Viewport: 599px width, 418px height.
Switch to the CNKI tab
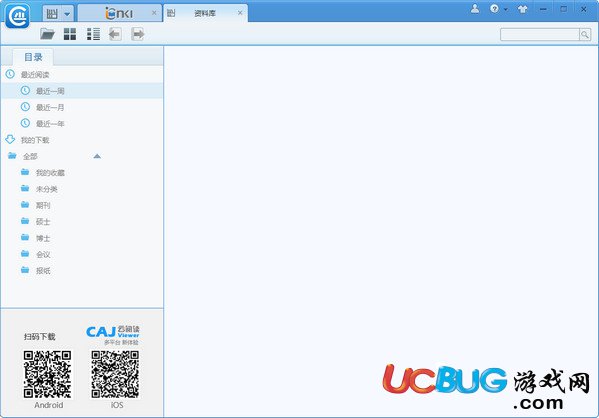[x=119, y=13]
